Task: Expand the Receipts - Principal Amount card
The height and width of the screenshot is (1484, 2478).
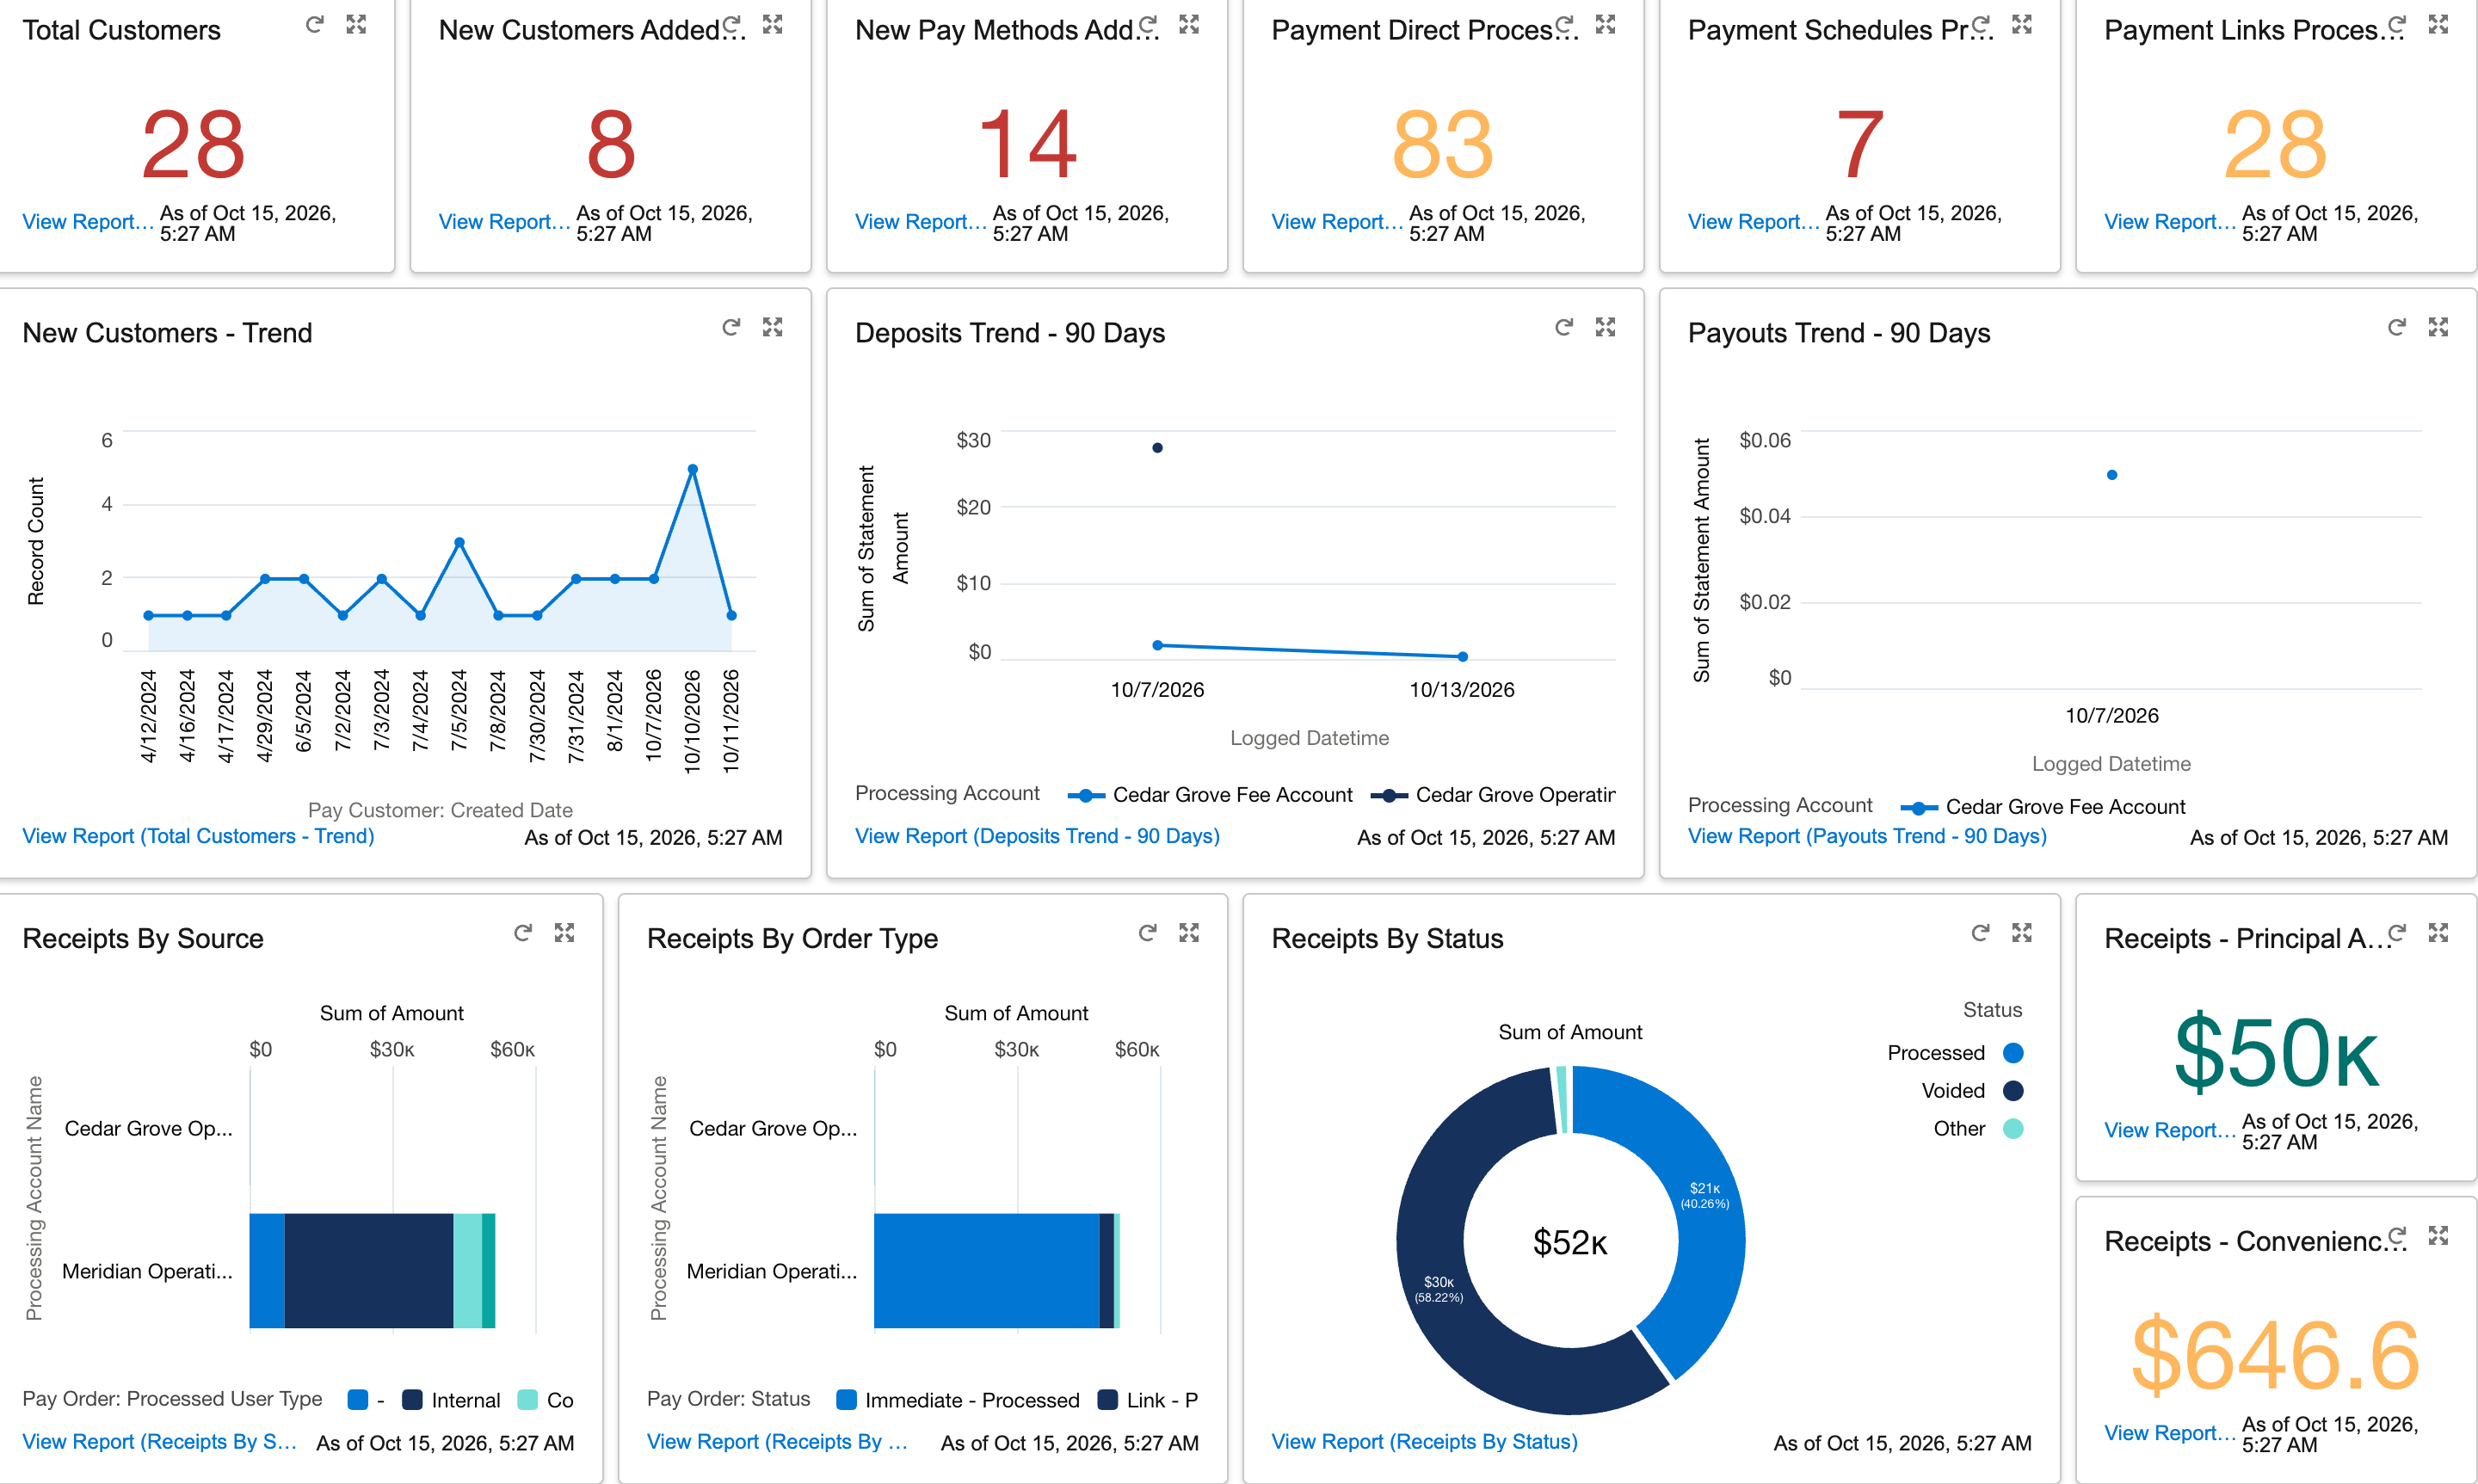Action: pos(2439,933)
